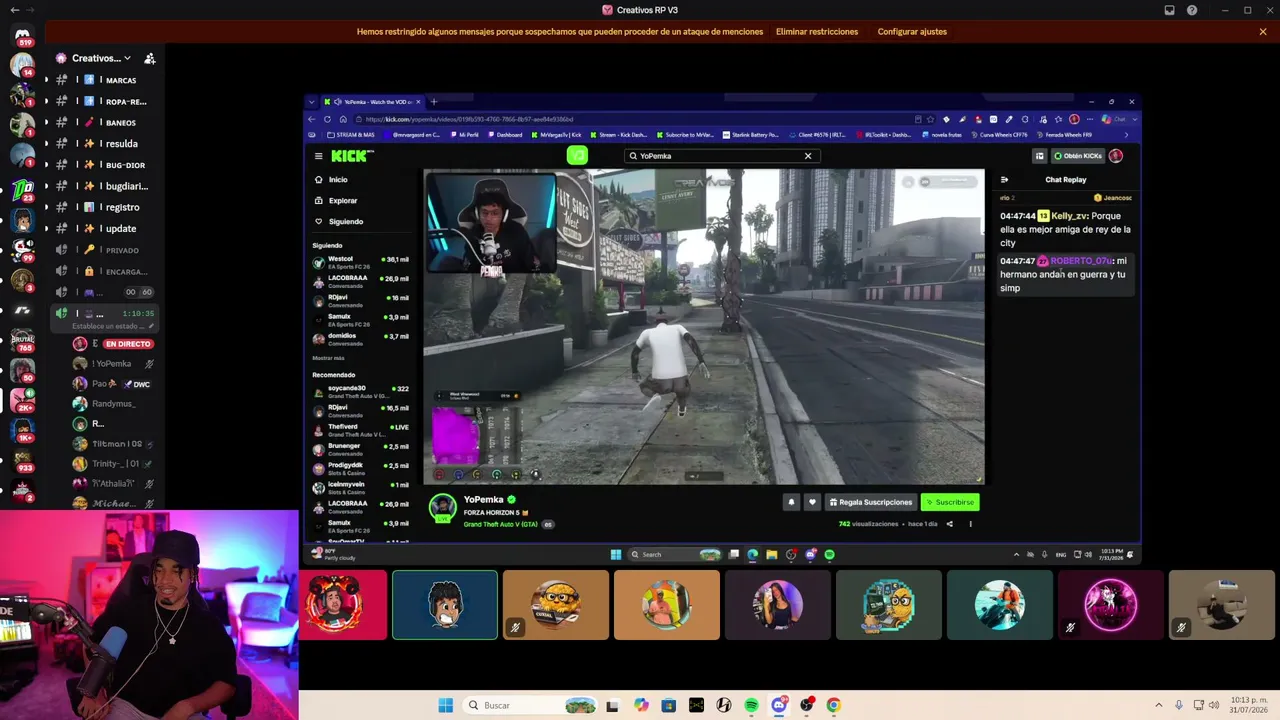This screenshot has height=720, width=1280.
Task: Collapse Chat Replay panel in streamed Kick
Action: click(1004, 180)
